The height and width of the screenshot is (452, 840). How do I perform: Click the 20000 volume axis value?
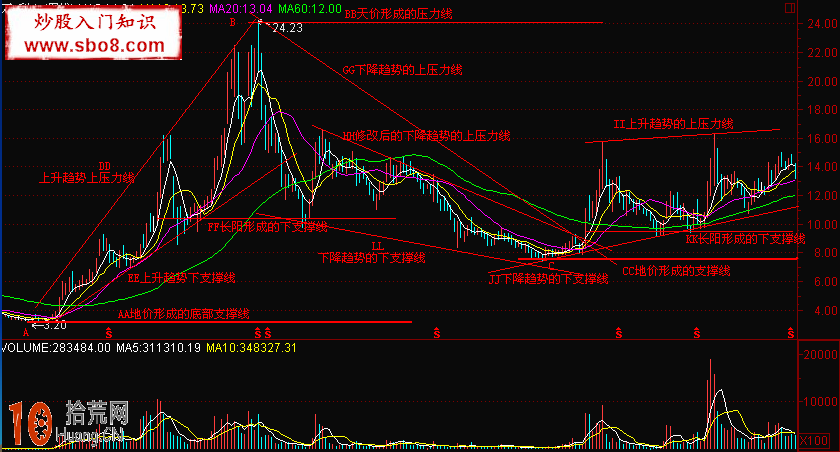pos(820,355)
